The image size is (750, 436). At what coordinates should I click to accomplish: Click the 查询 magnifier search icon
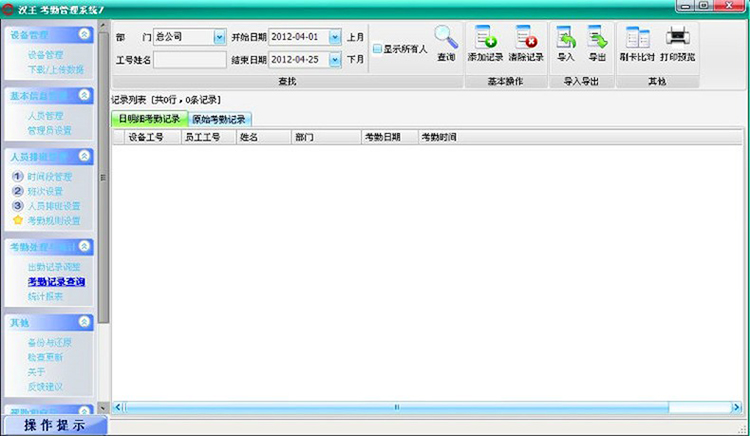(446, 37)
